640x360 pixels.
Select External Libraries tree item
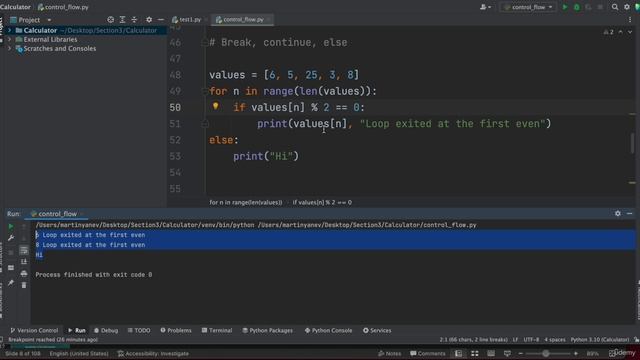pyautogui.click(x=50, y=40)
